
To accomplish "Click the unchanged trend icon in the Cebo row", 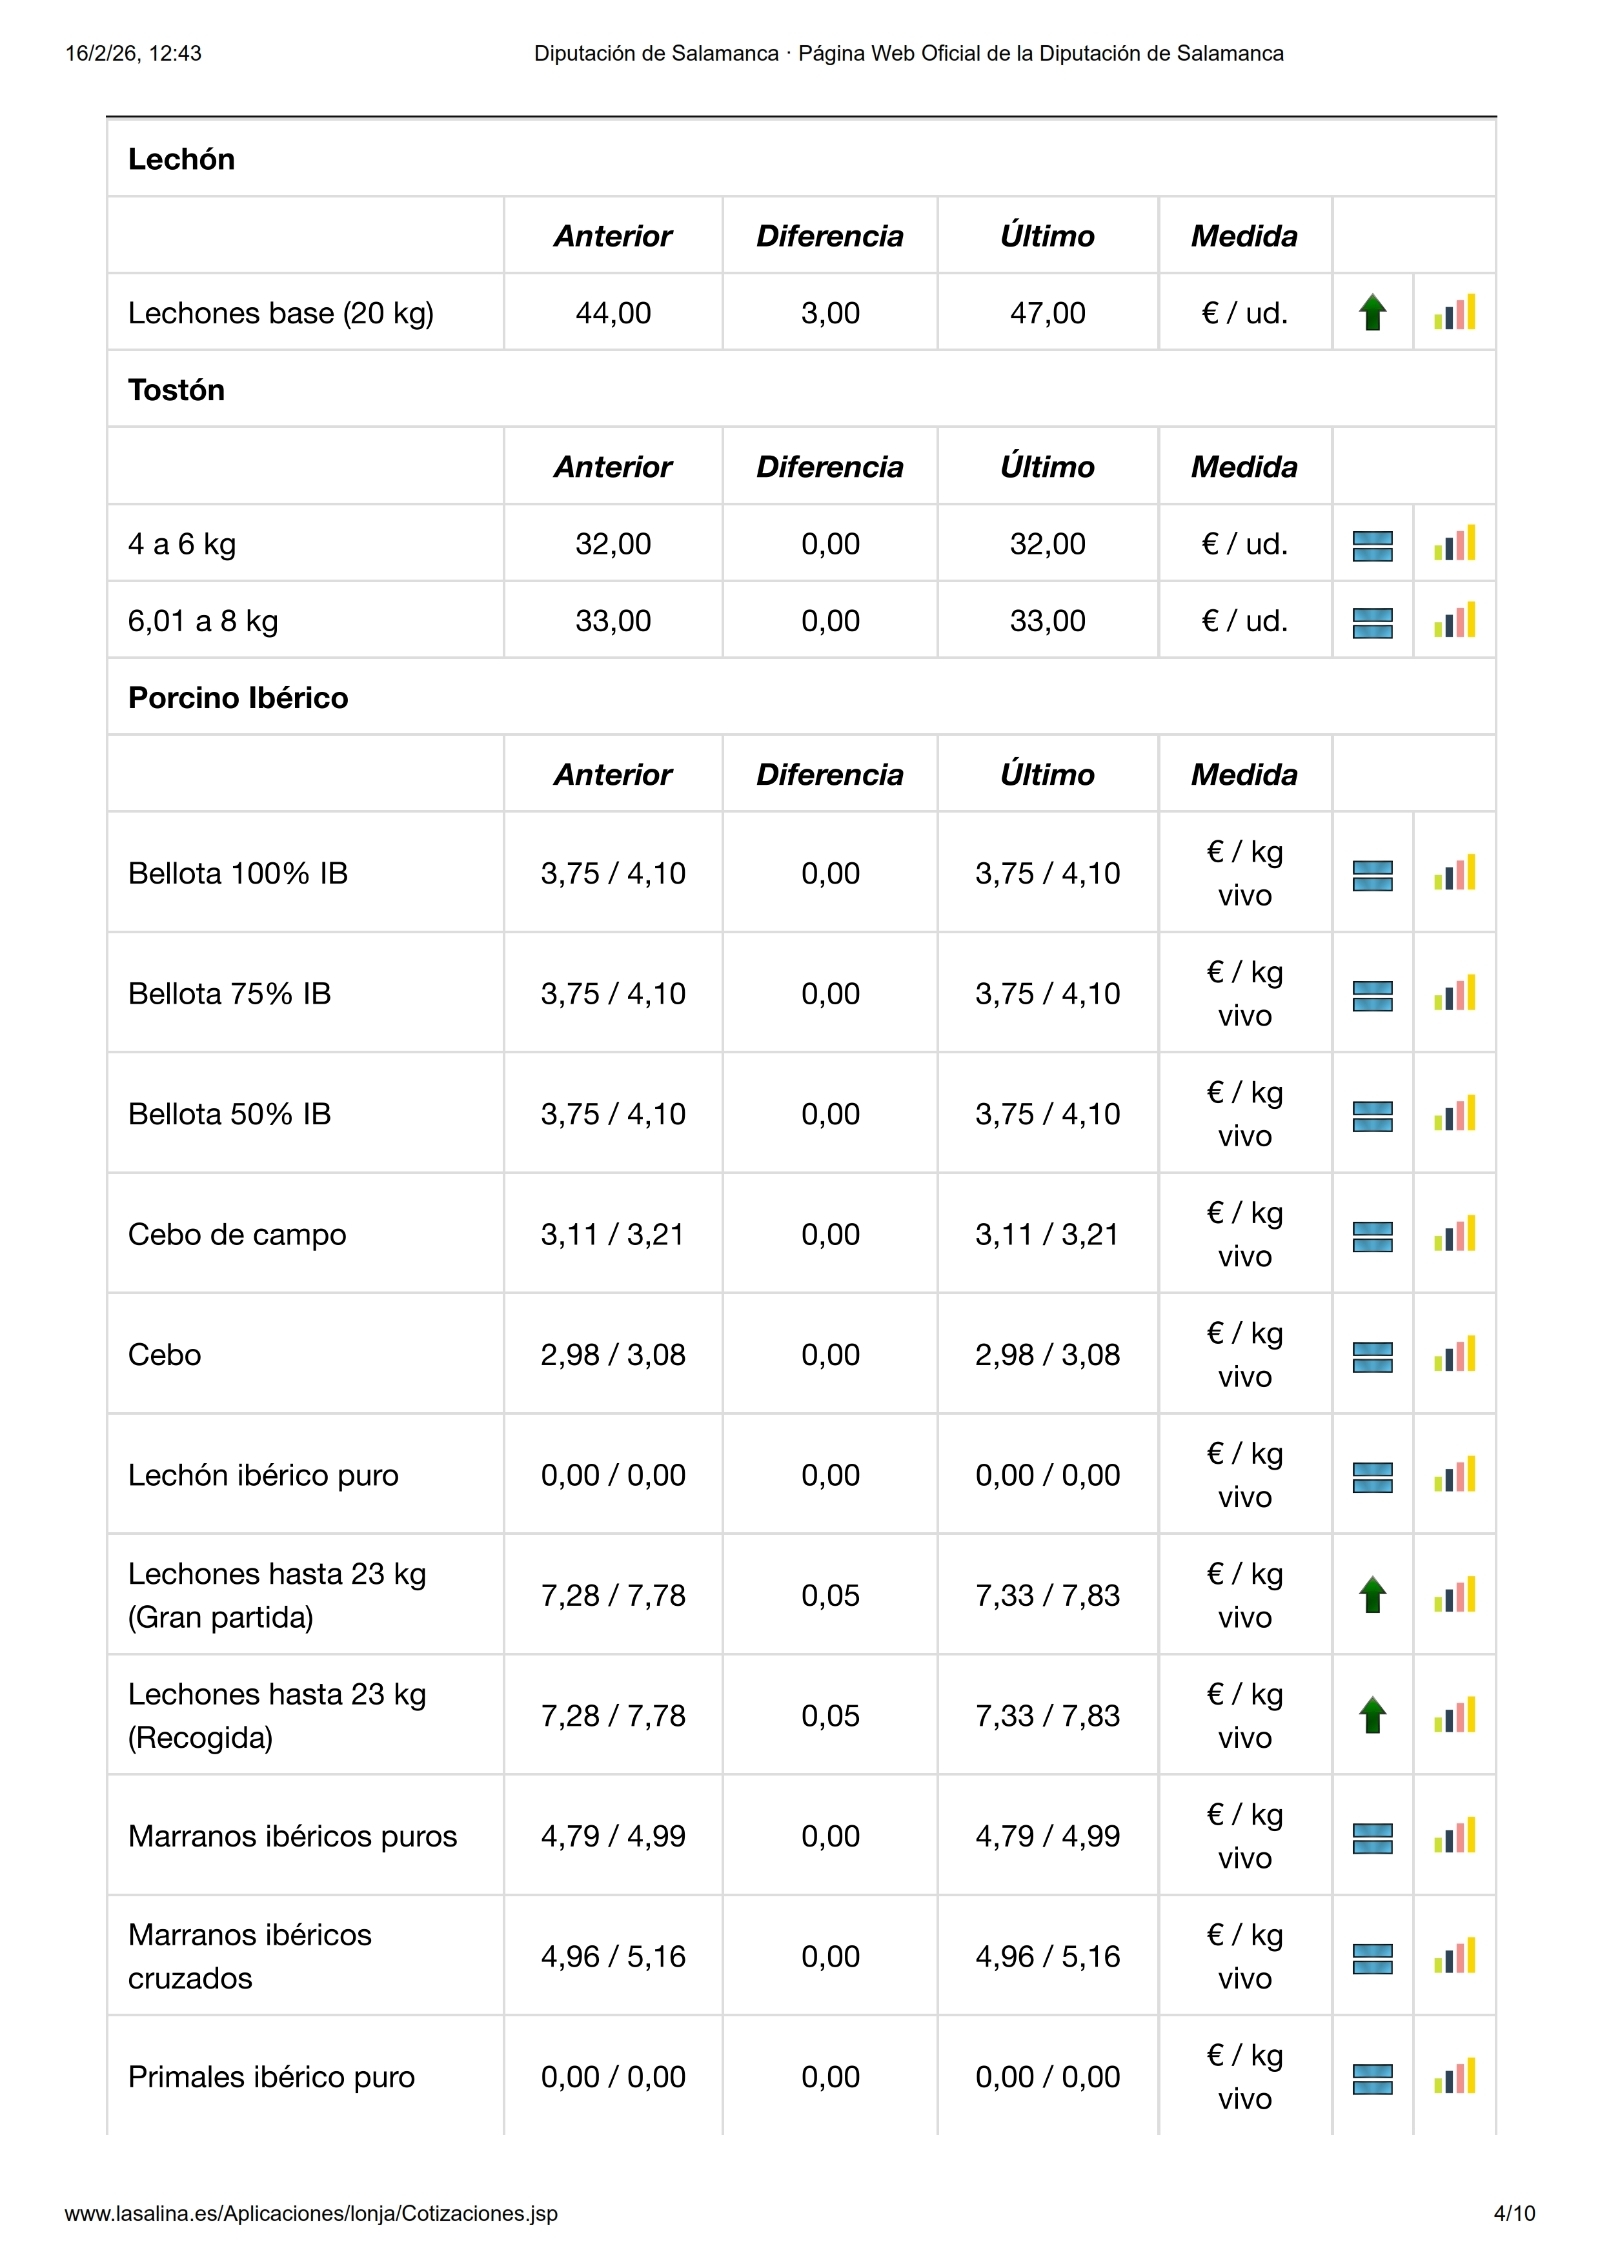I will click(1372, 1356).
